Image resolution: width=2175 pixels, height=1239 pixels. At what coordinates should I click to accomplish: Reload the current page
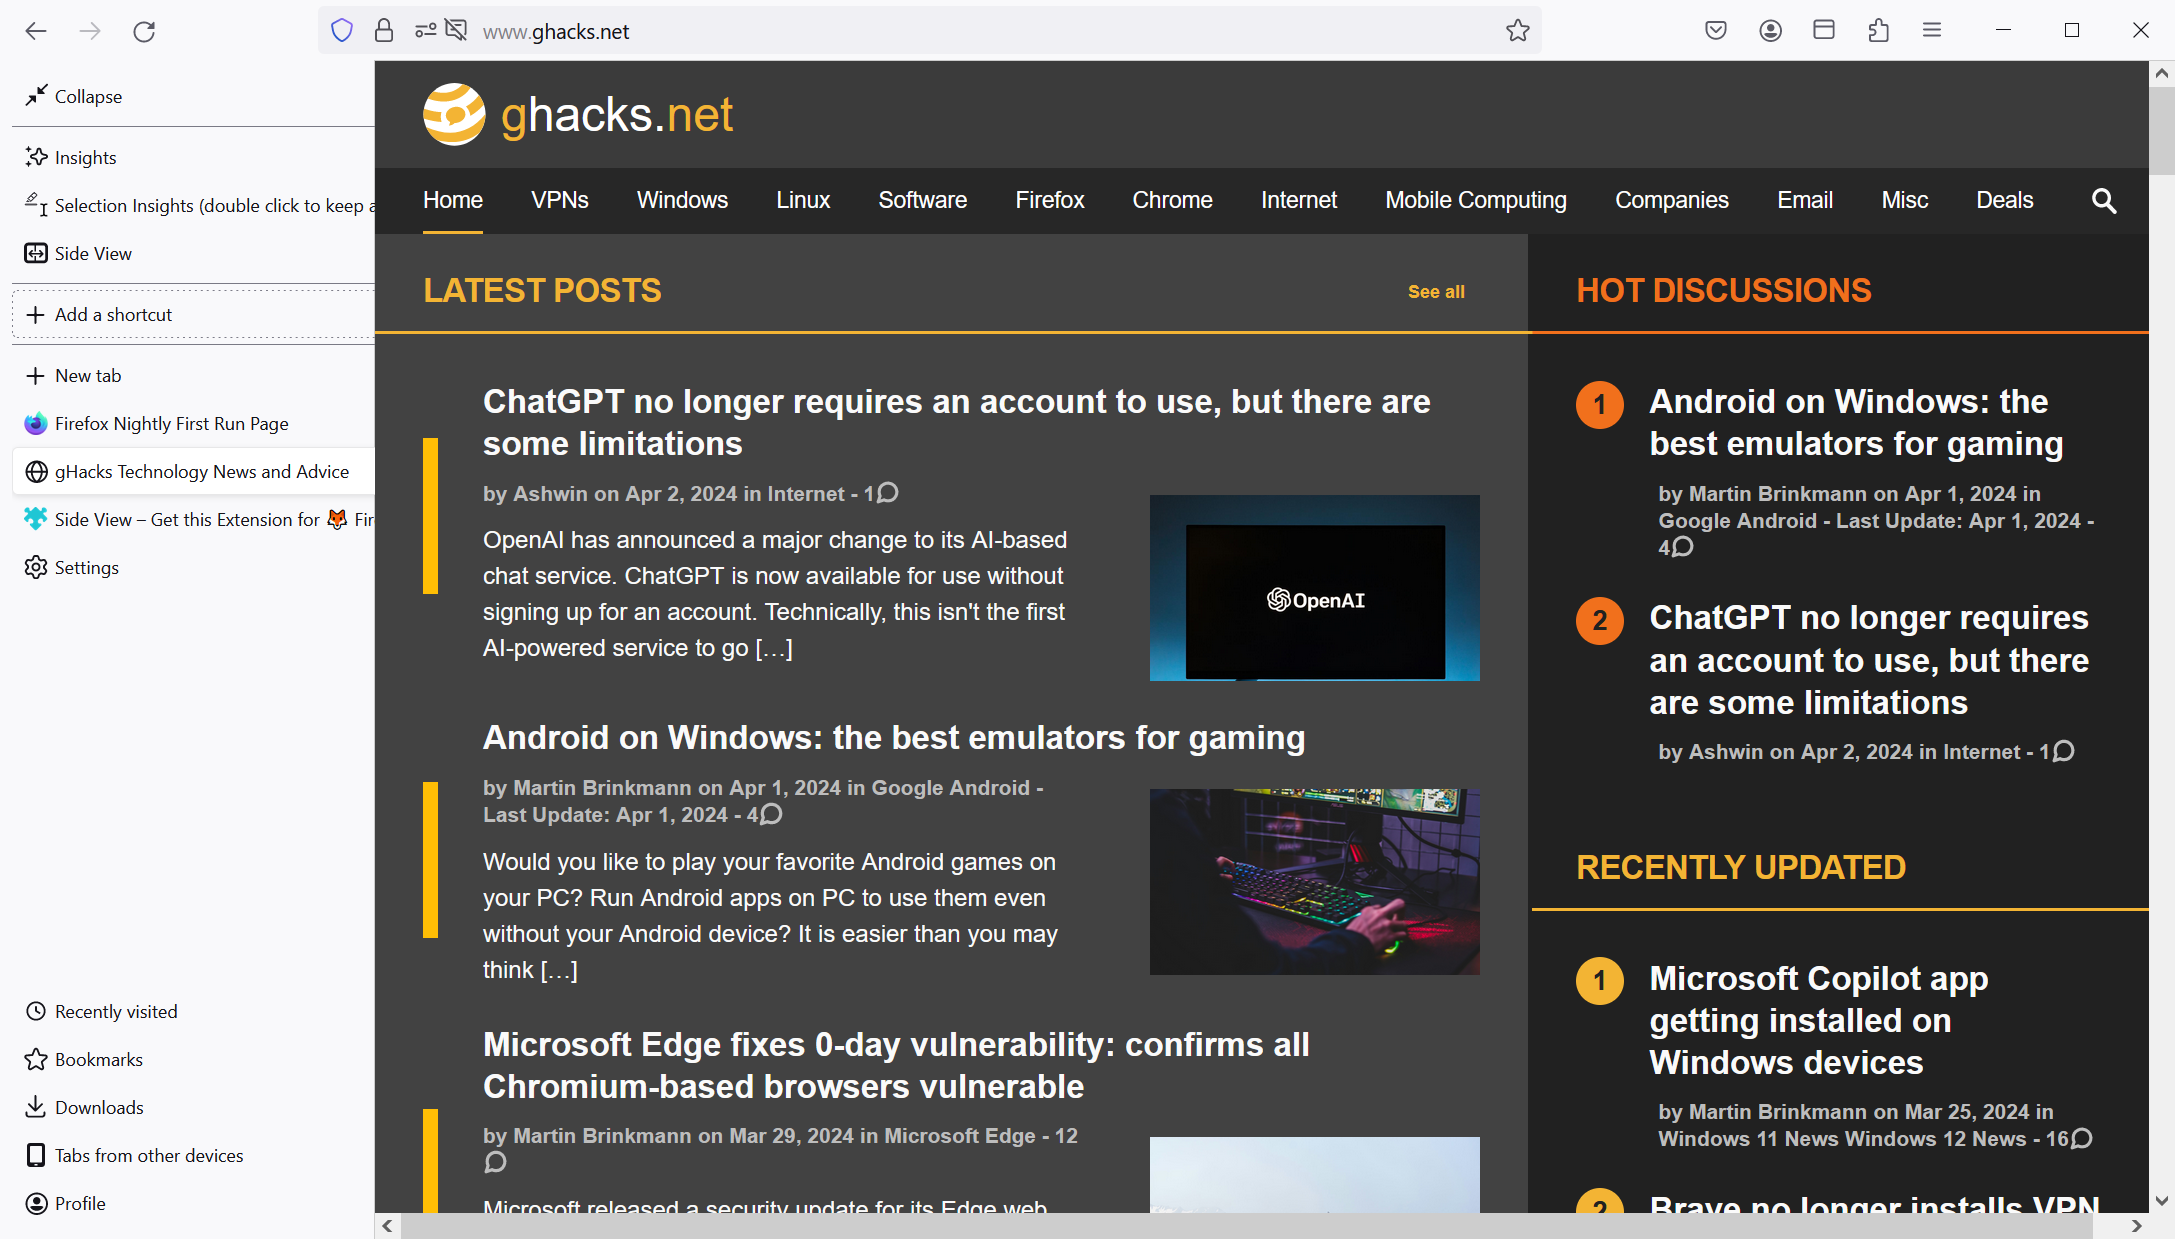(144, 31)
